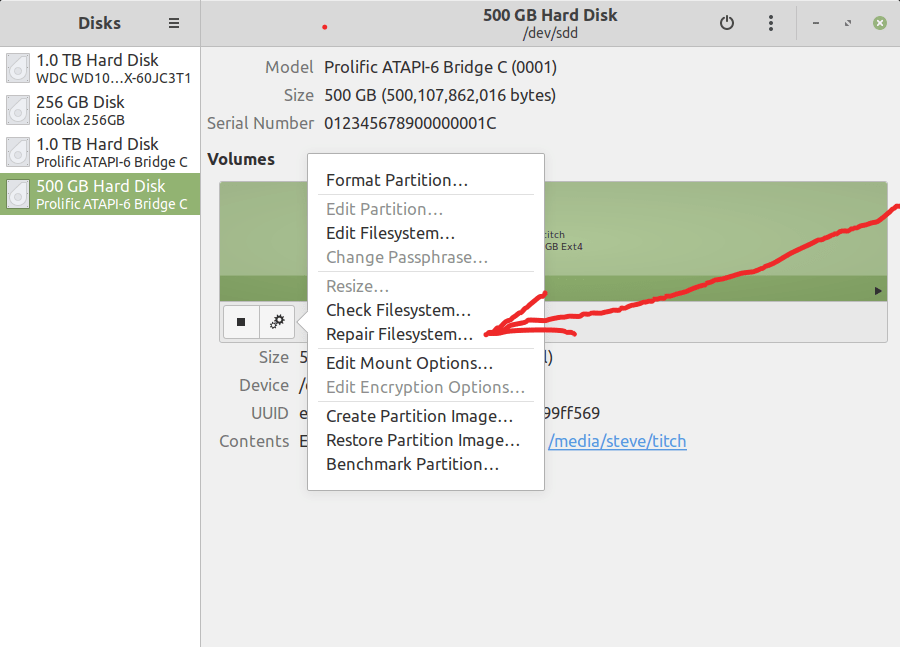The height and width of the screenshot is (647, 900).
Task: Unmount the partition with the square icon
Action: pyautogui.click(x=240, y=321)
